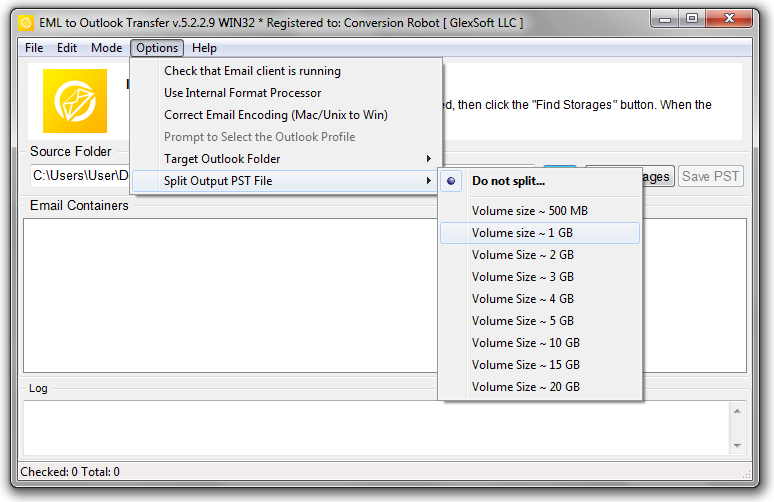Select Volume Size ~ 10 GB

pyautogui.click(x=540, y=343)
